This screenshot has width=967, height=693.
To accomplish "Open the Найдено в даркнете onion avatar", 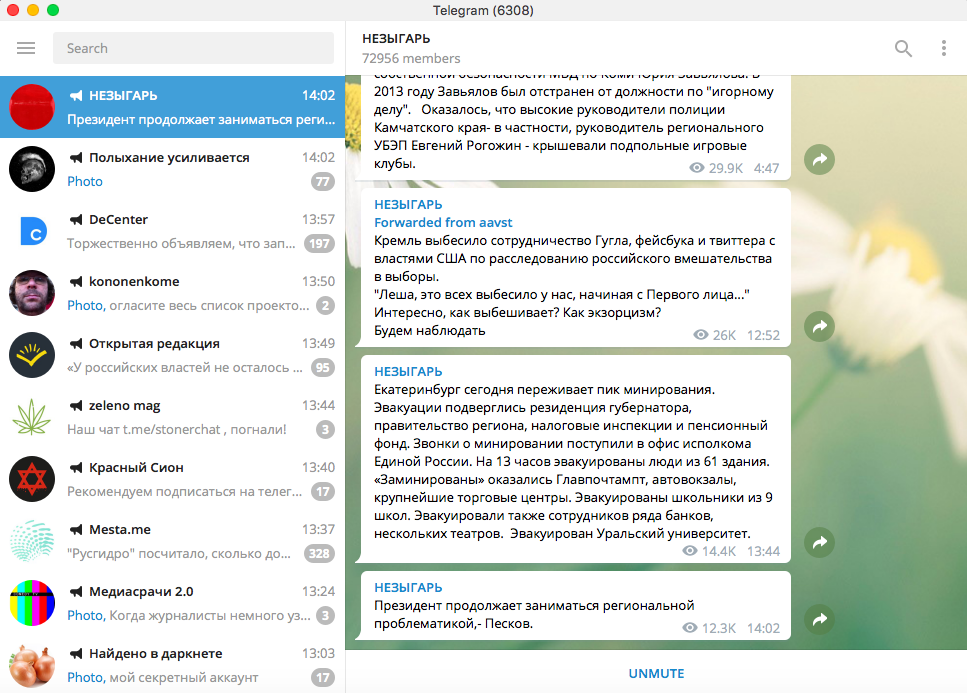I will [32, 665].
